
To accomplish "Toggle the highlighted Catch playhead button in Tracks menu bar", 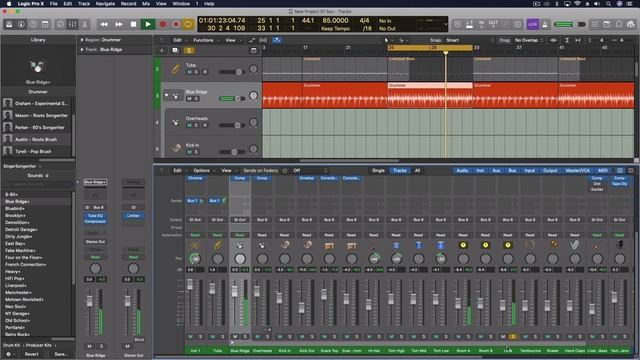I will coord(277,40).
